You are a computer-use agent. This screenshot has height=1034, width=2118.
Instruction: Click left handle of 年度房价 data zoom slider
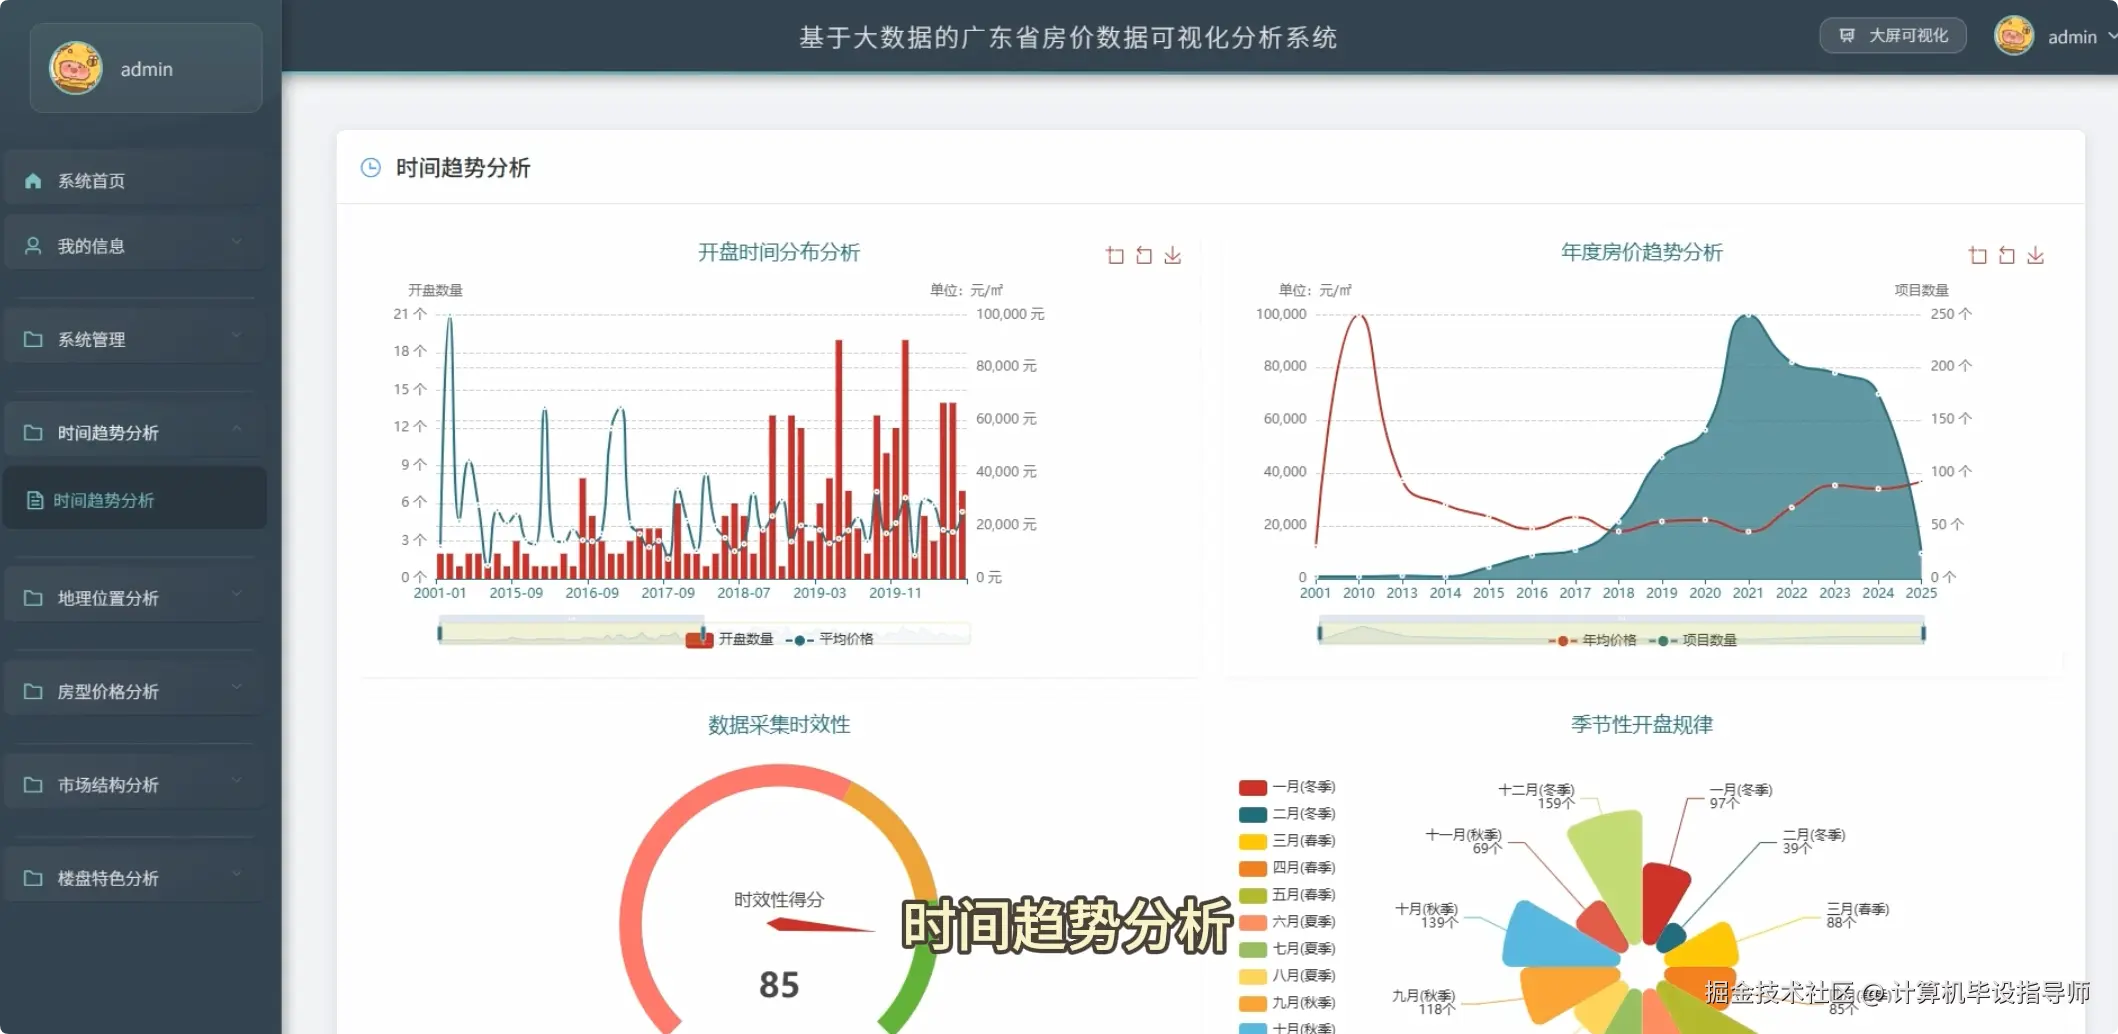[x=1320, y=633]
